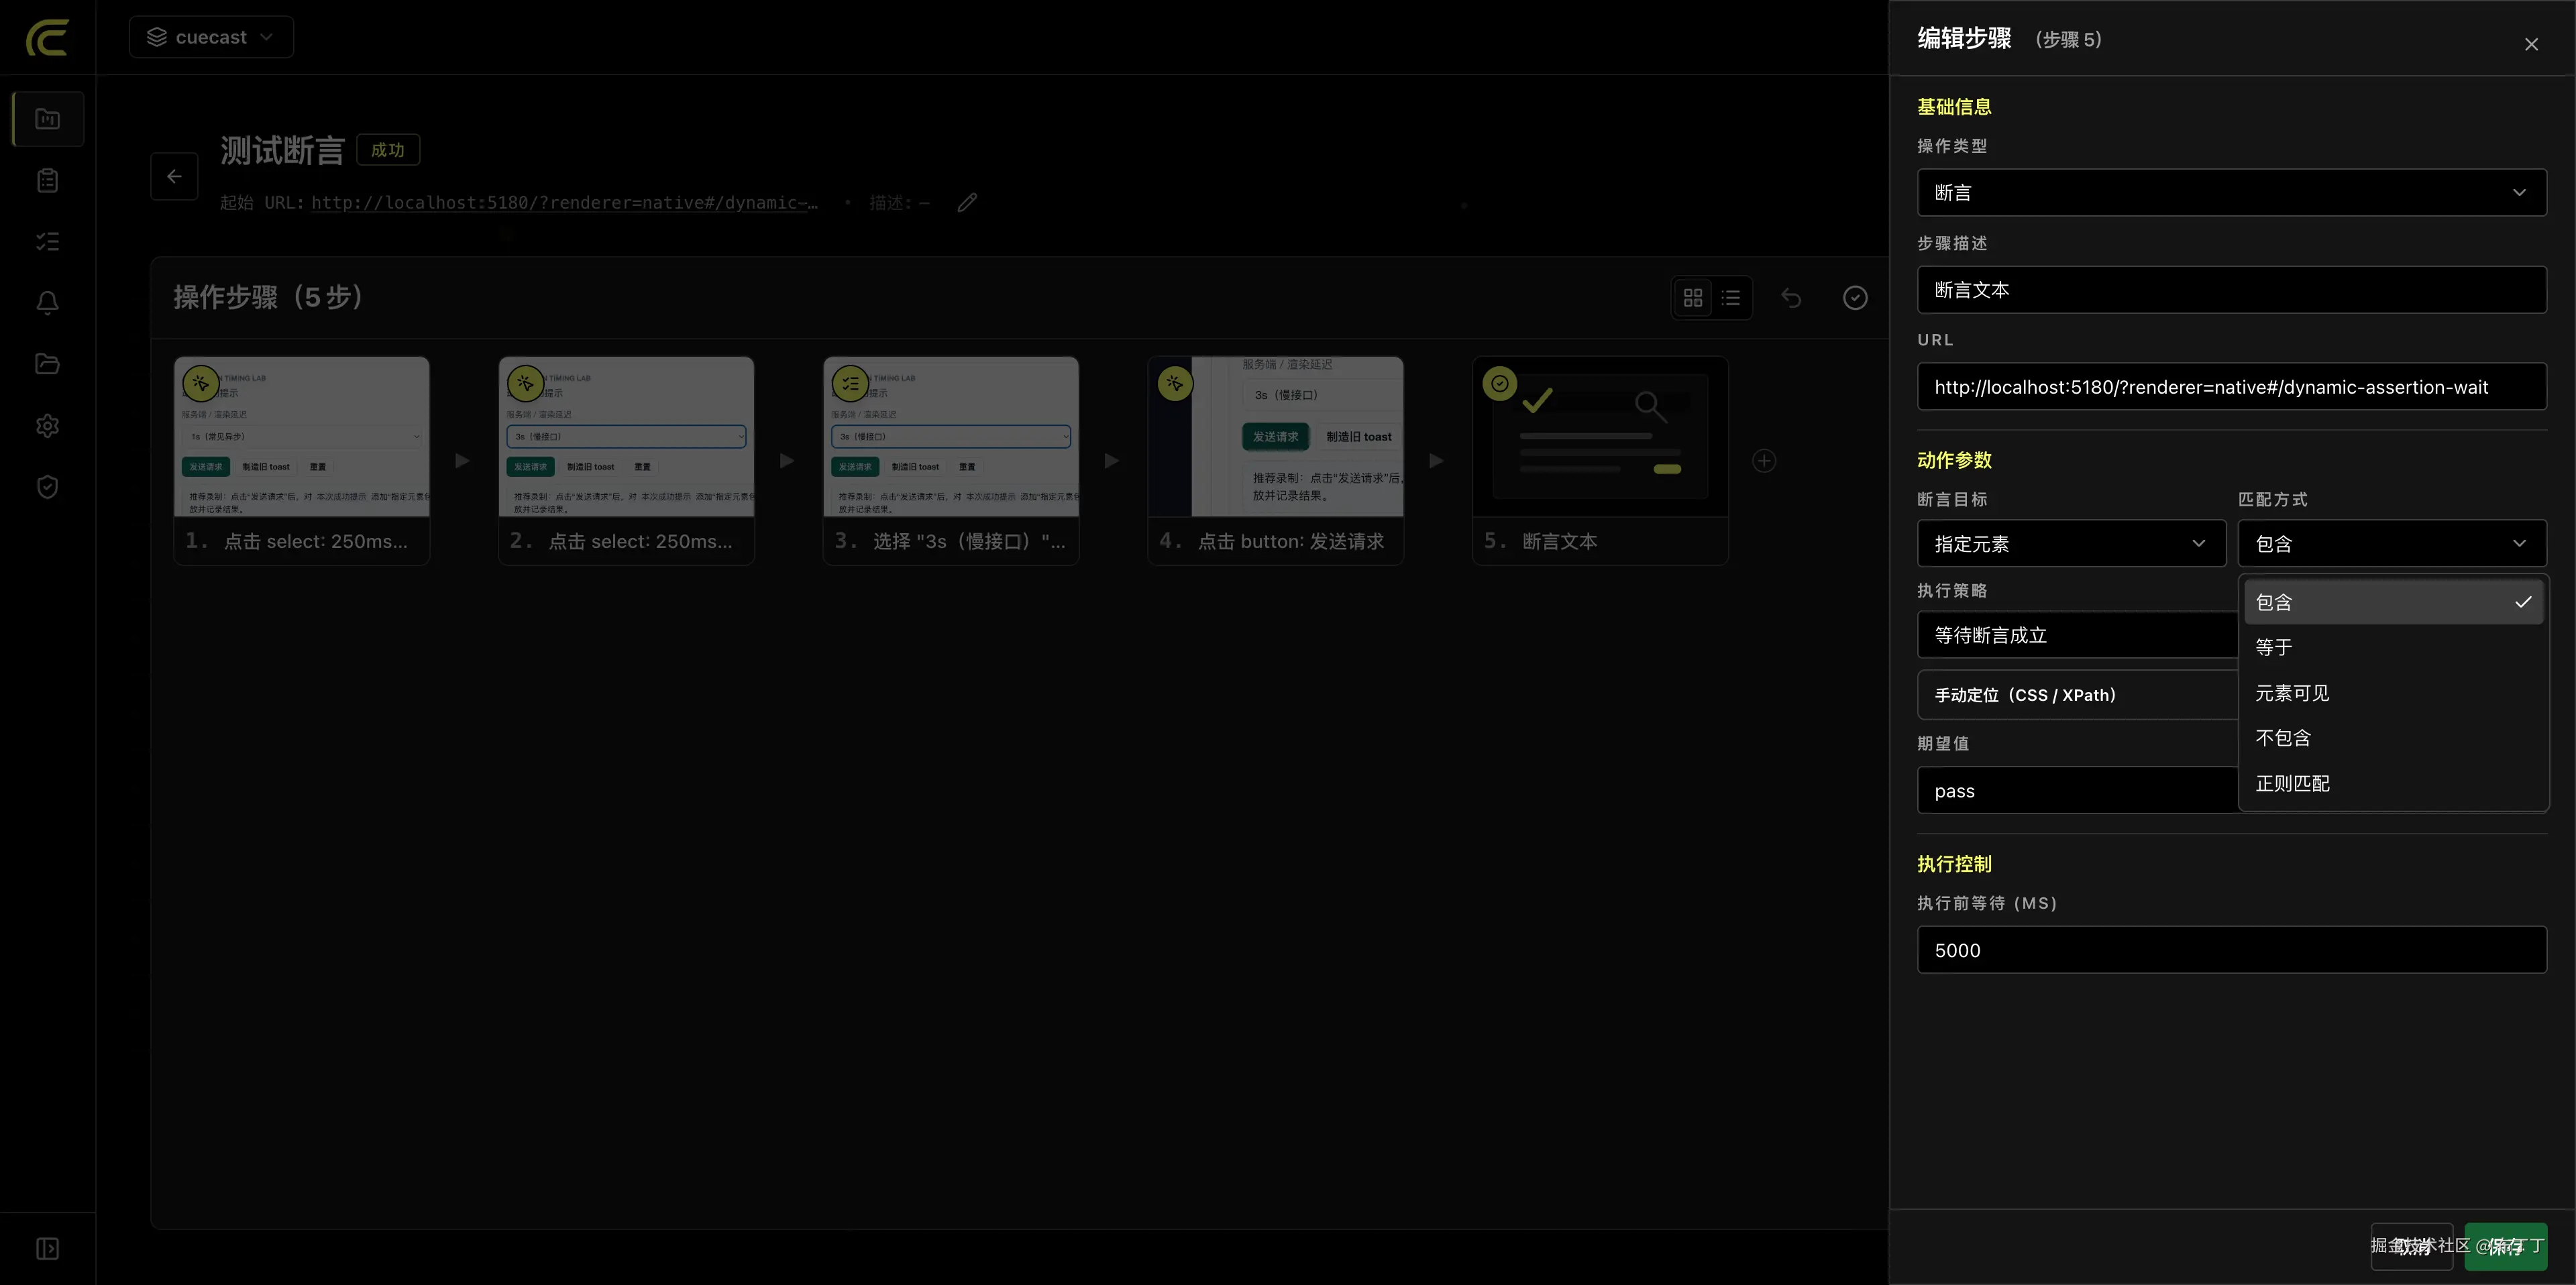The width and height of the screenshot is (2576, 1285).
Task: Open the checklist sidebar icon
Action: pos(48,242)
